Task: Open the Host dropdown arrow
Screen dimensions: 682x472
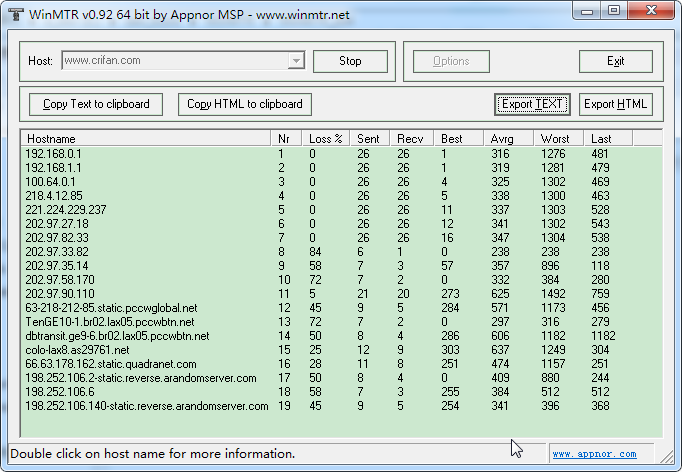Action: [x=296, y=61]
